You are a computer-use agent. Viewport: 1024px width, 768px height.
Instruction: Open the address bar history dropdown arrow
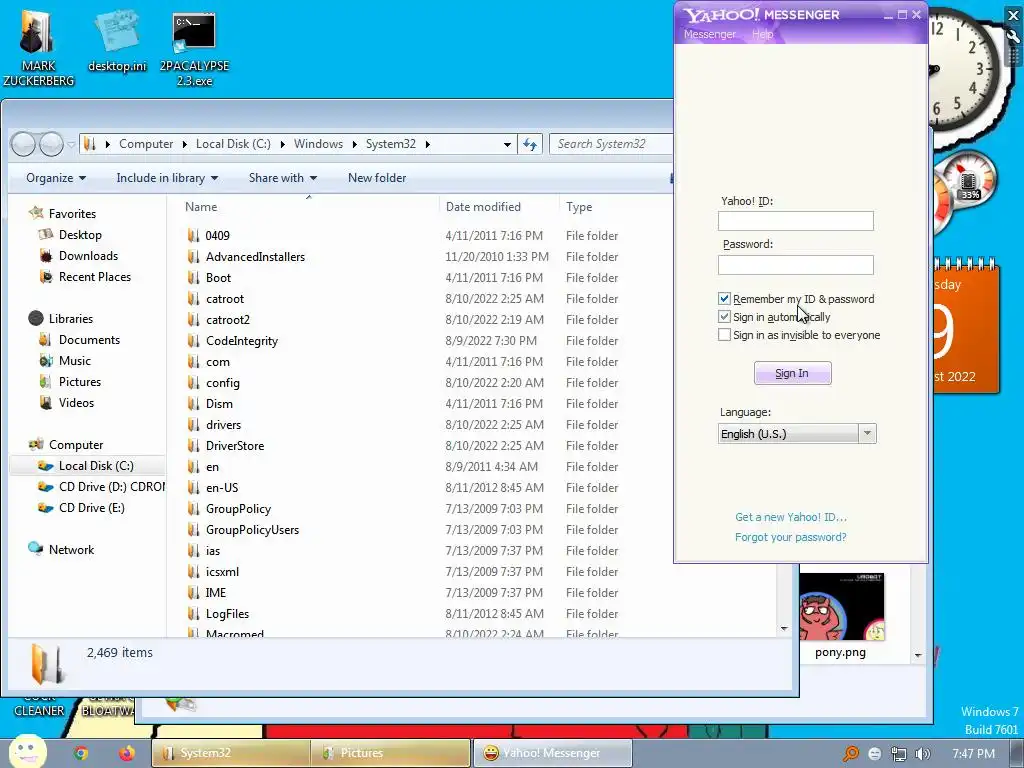pos(507,144)
